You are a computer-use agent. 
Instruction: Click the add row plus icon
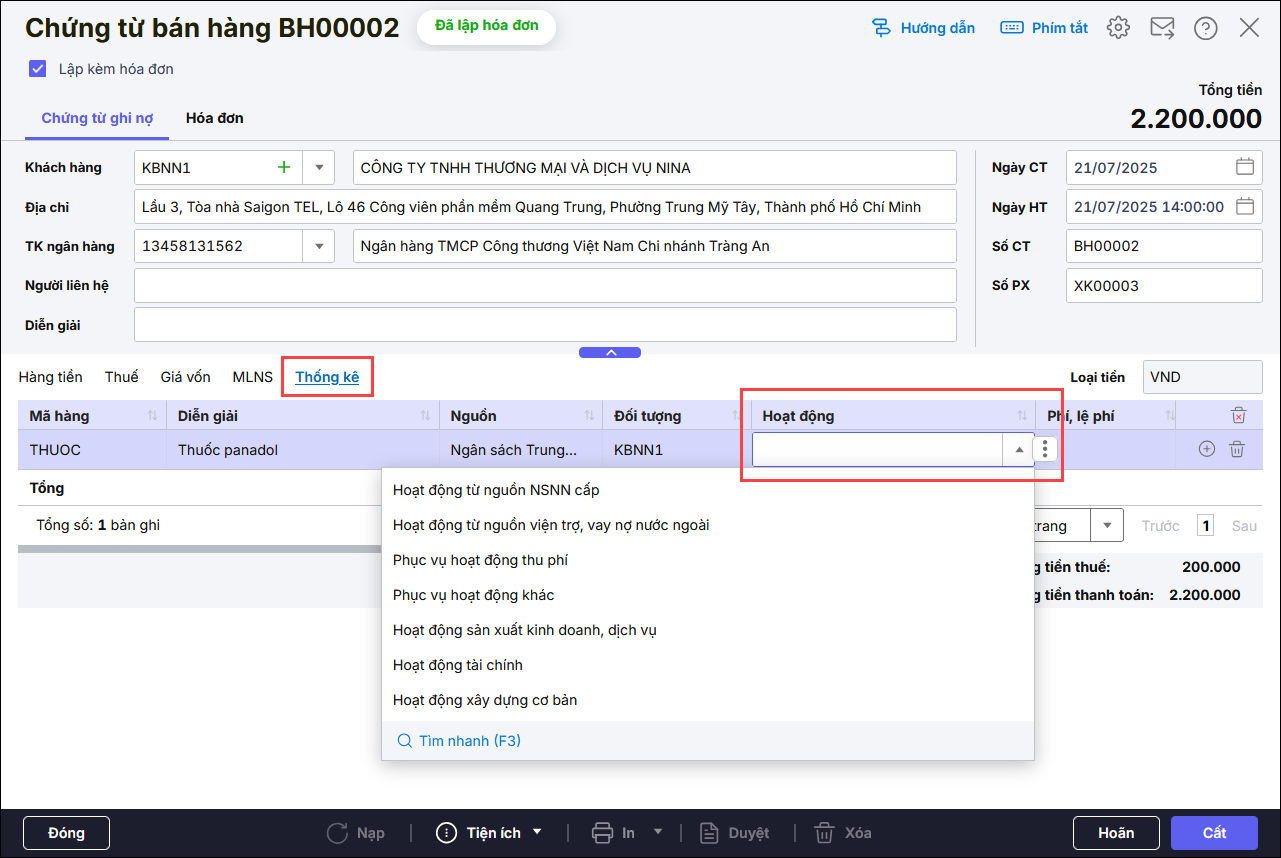click(1207, 449)
